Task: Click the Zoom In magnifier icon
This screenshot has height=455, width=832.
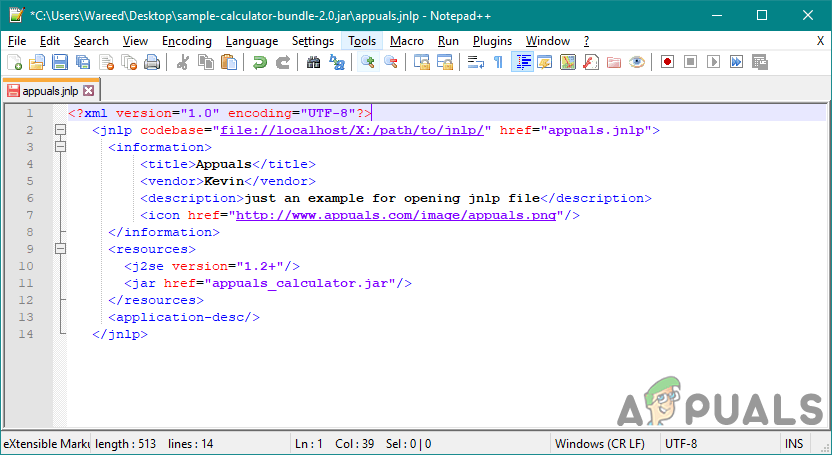Action: pos(368,62)
